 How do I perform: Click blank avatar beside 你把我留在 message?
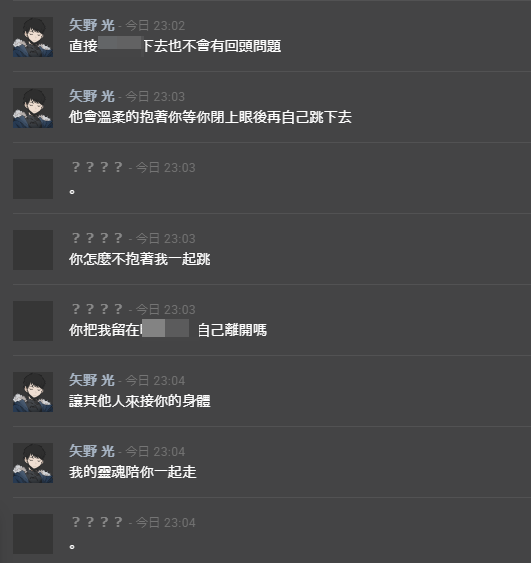33,321
